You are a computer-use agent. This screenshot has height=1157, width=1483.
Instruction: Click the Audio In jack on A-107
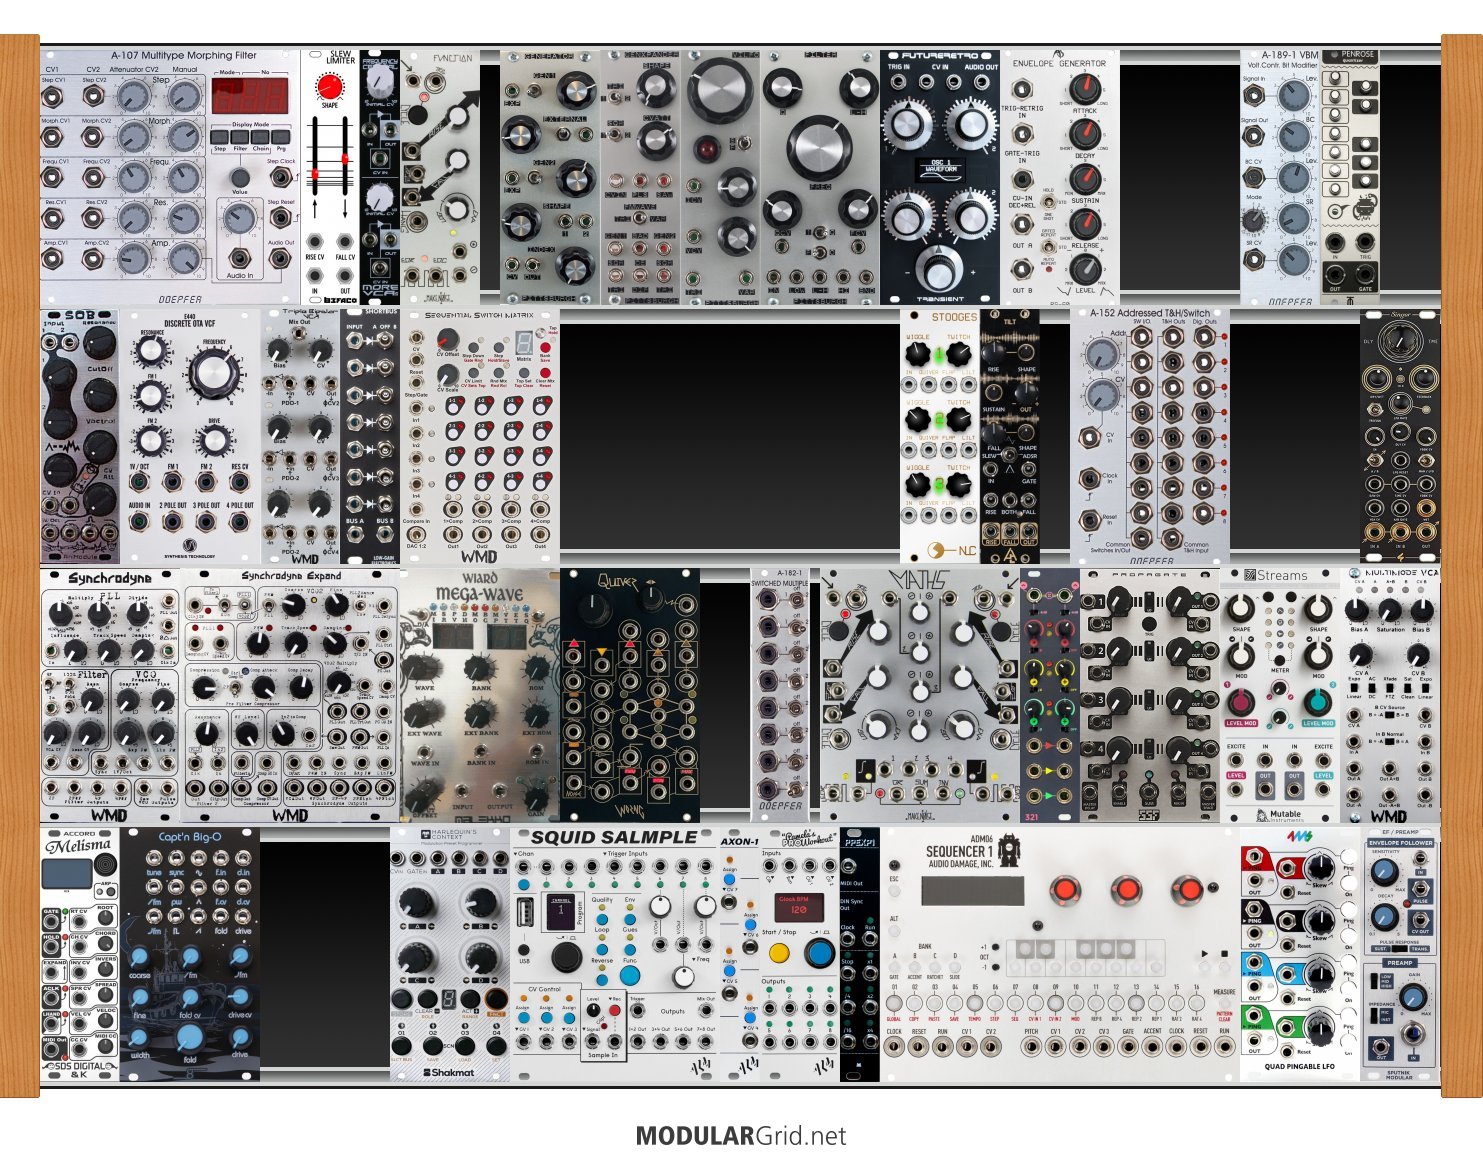coord(240,258)
